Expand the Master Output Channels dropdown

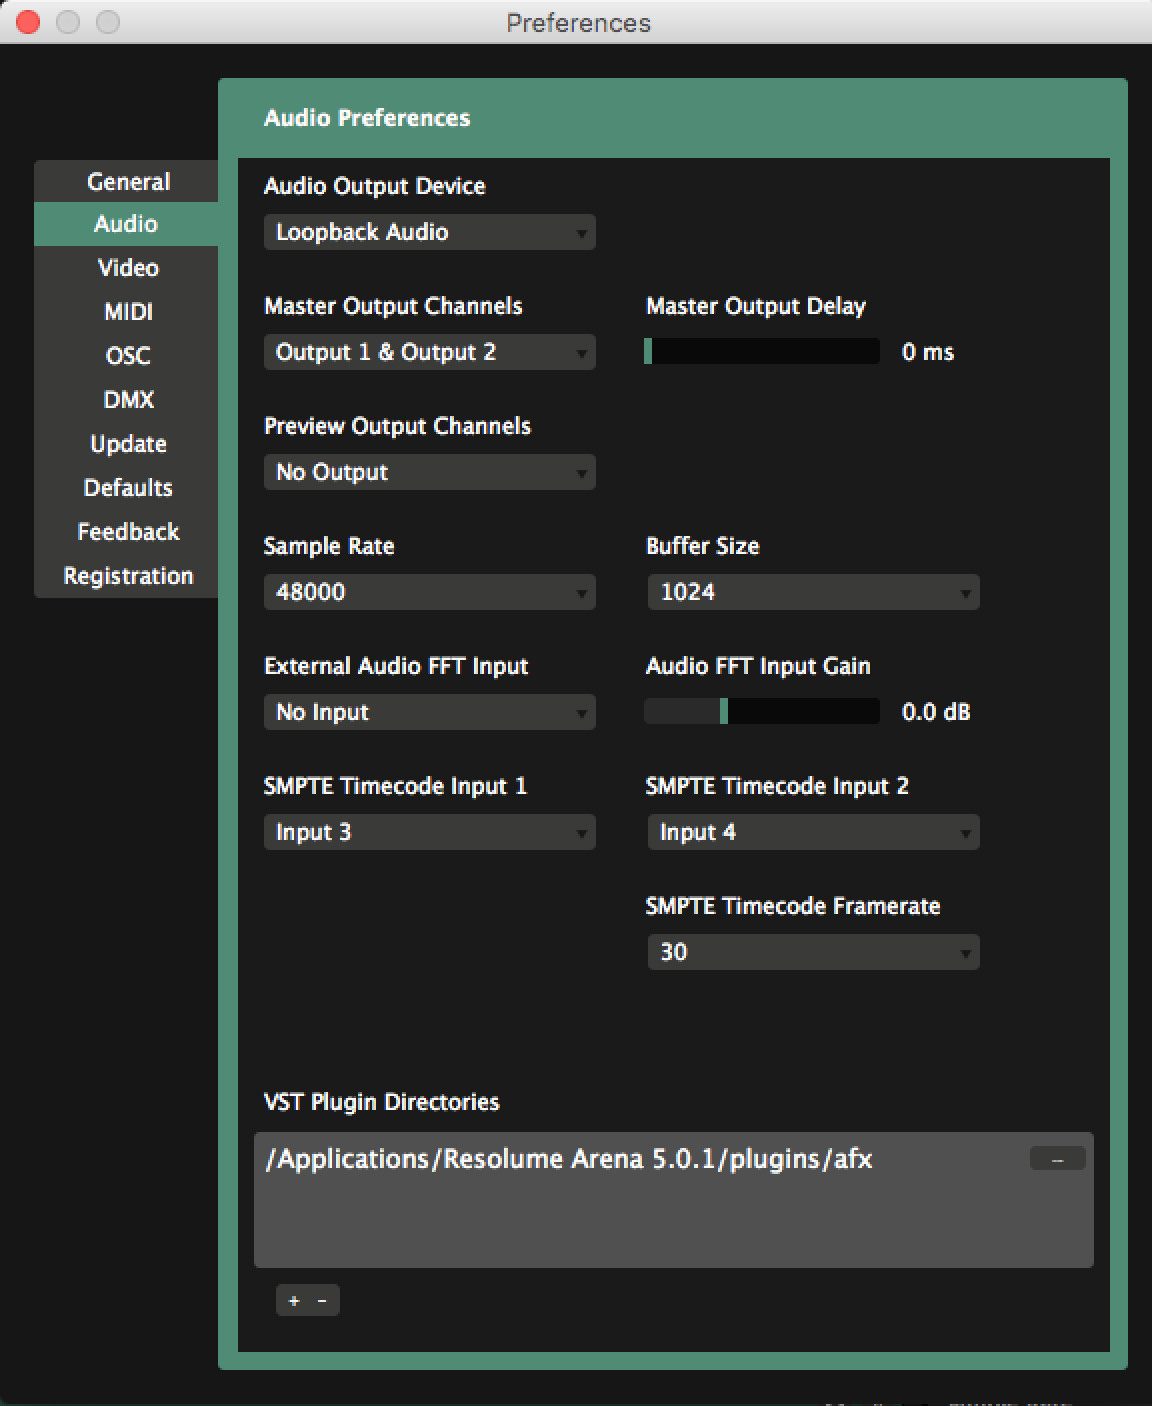click(x=429, y=352)
